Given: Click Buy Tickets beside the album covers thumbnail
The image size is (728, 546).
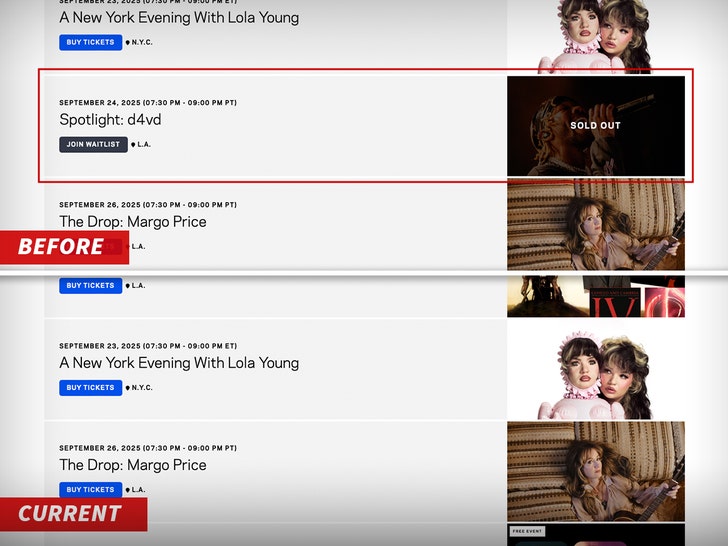Looking at the screenshot, I should coord(91,286).
